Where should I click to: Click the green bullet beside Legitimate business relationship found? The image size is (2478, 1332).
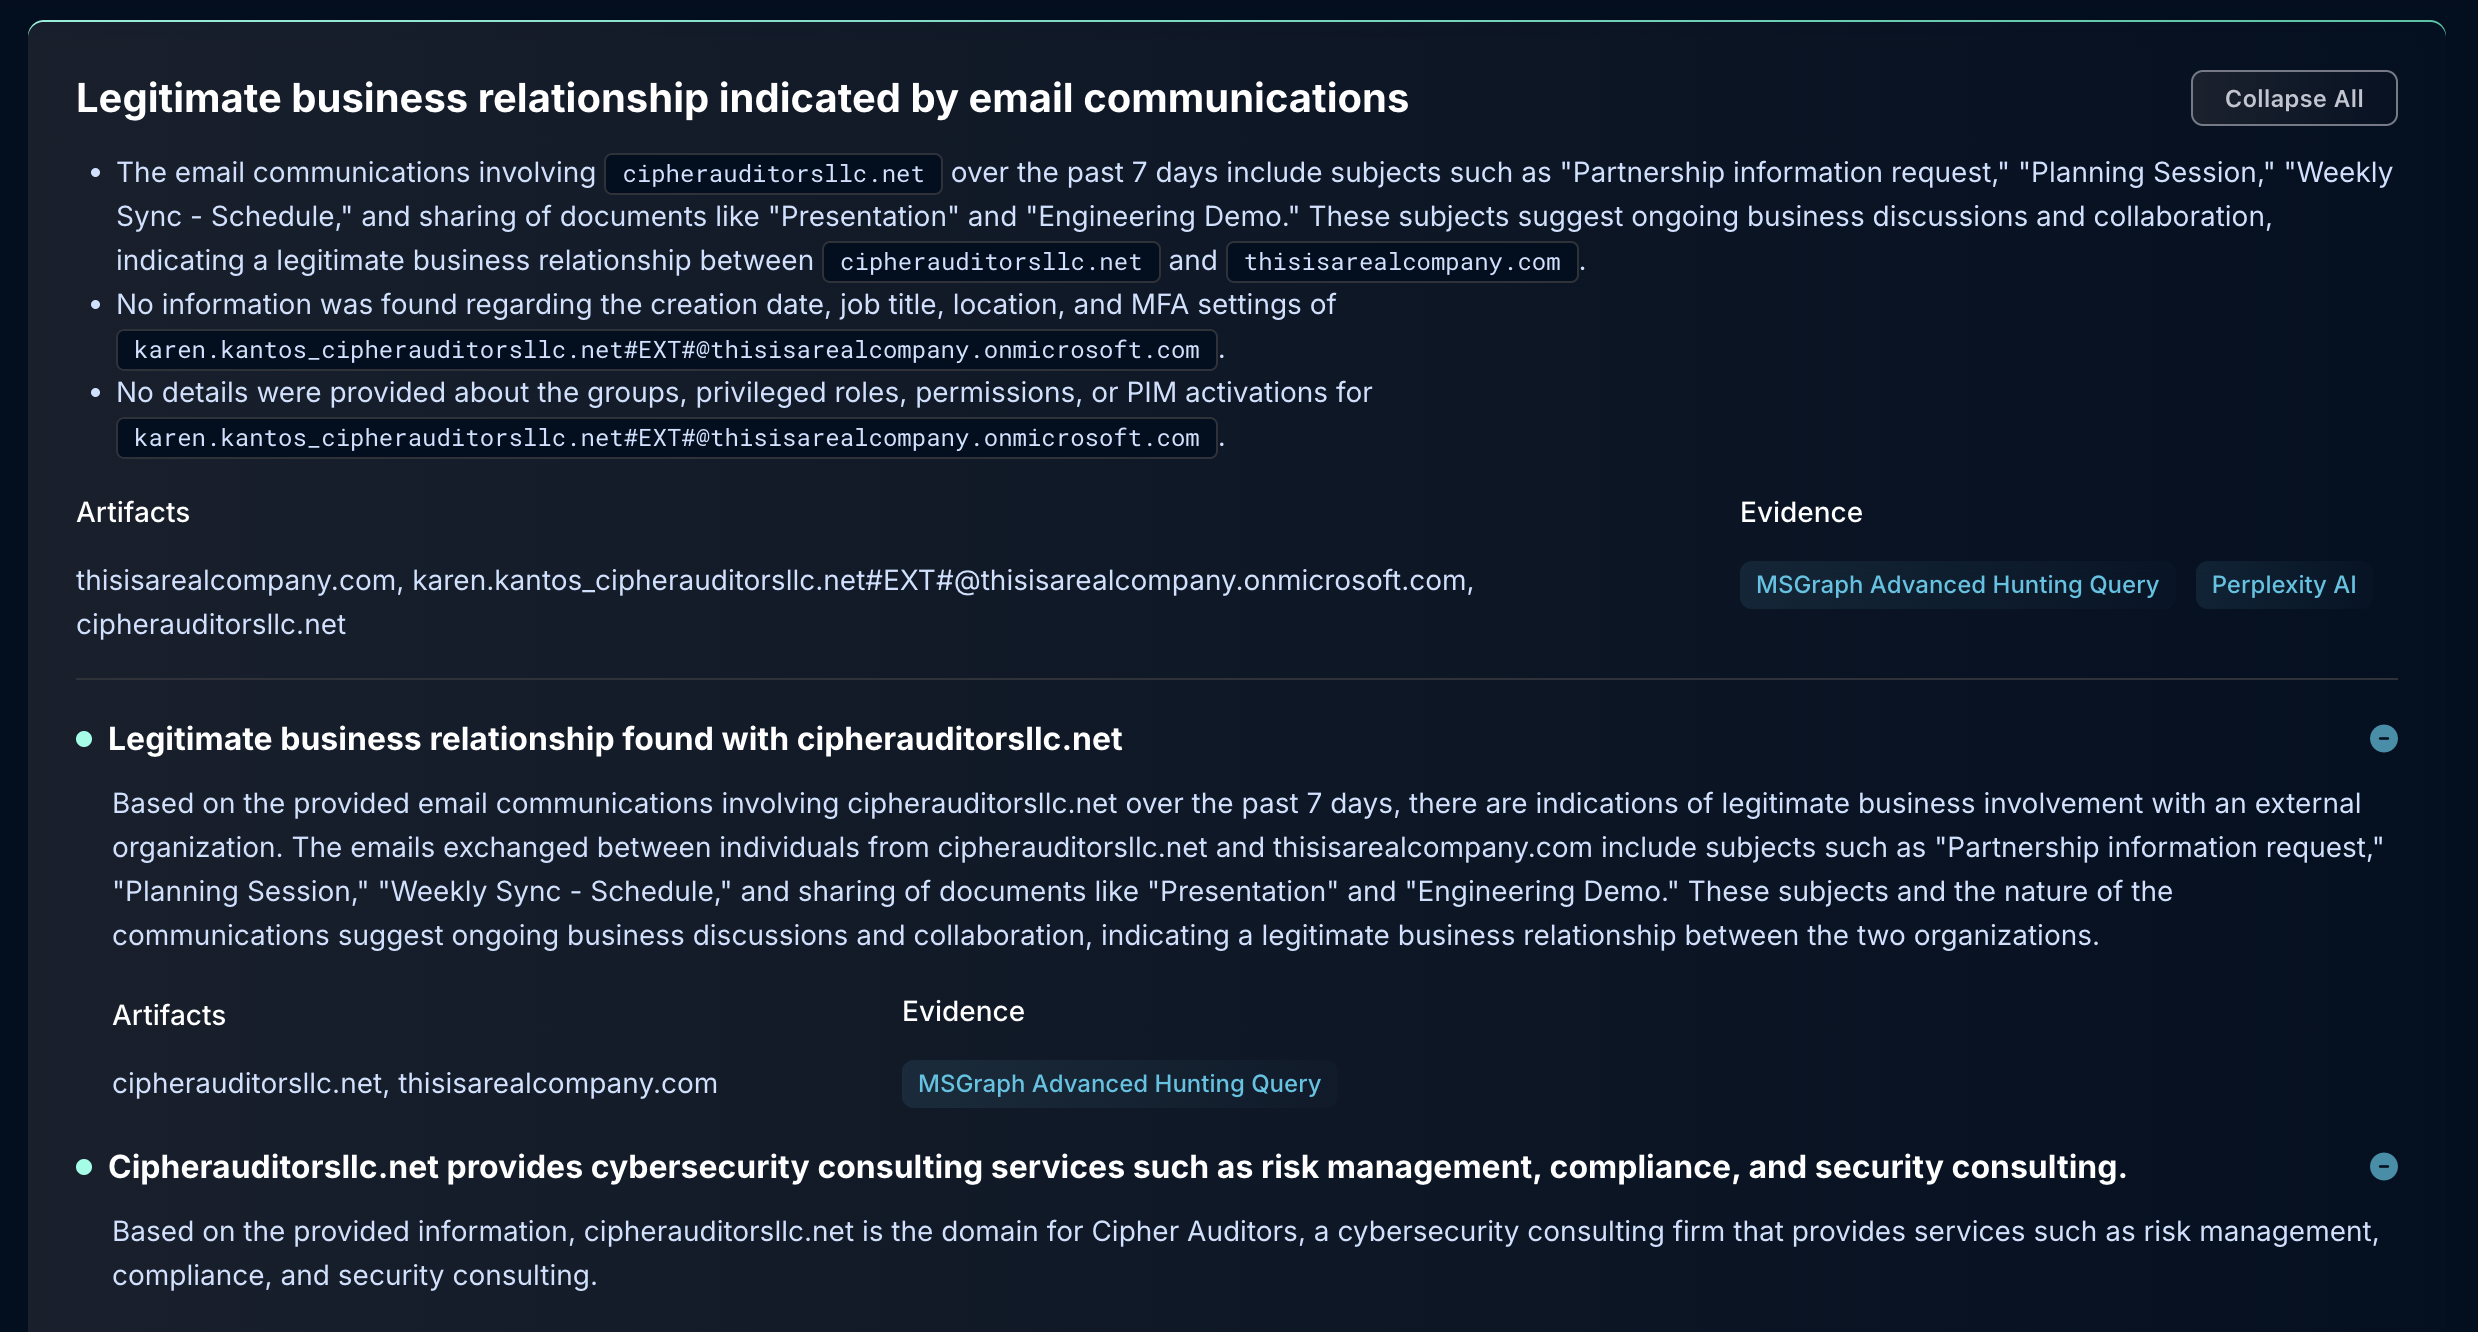pos(84,739)
